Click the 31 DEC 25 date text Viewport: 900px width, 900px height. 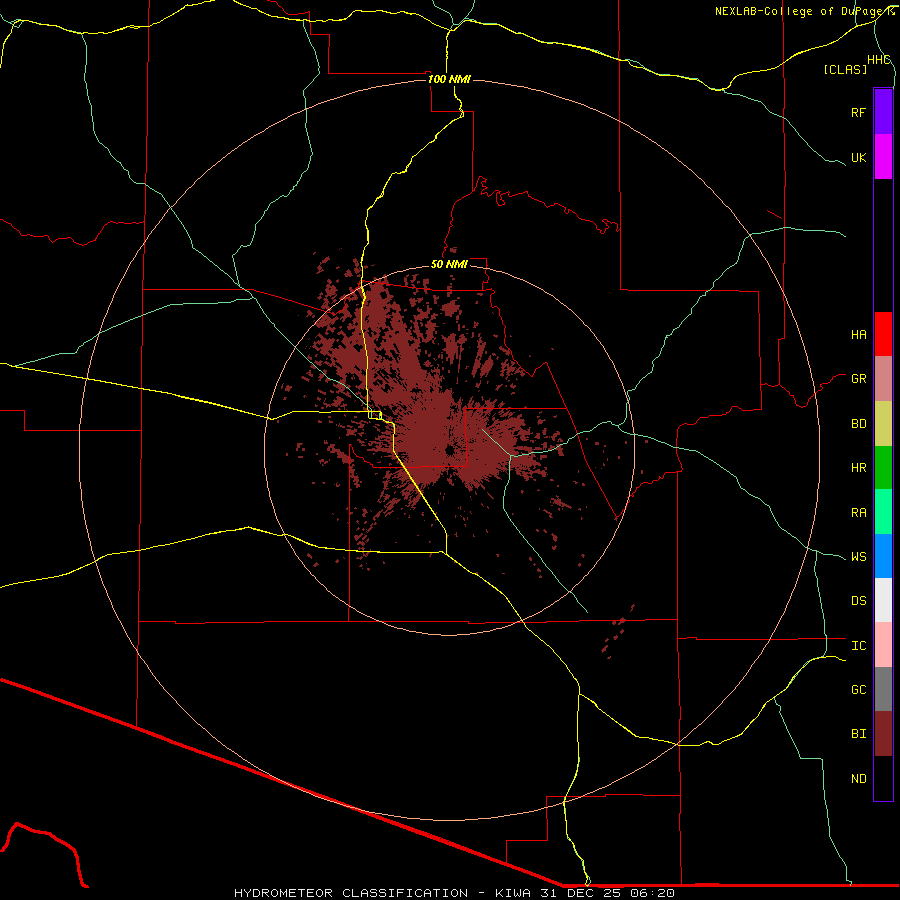582,893
